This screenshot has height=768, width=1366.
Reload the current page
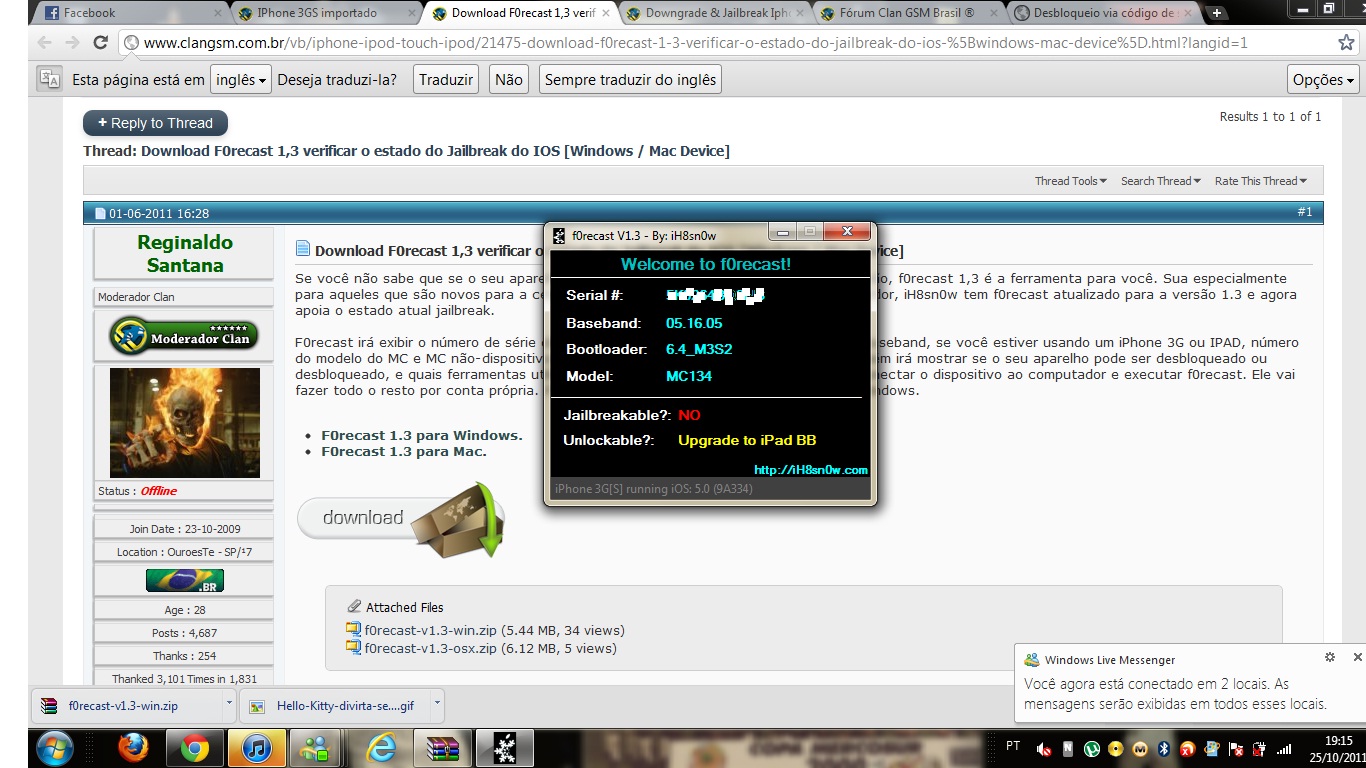[x=100, y=43]
